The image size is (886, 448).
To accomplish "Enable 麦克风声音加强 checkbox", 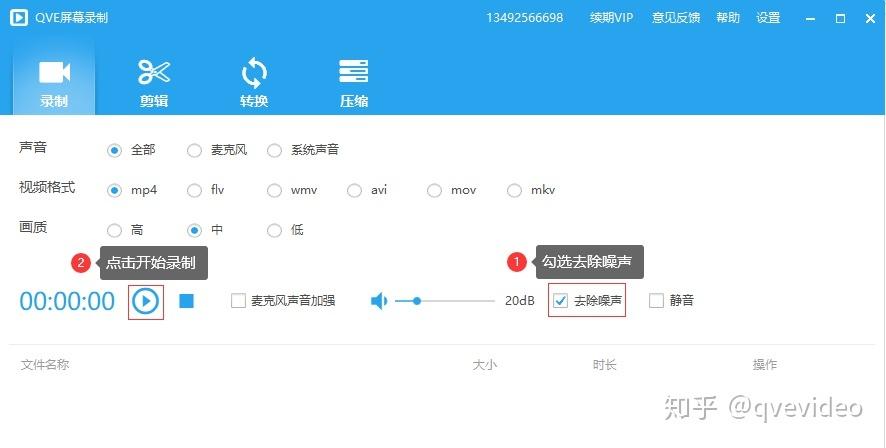I will coord(238,301).
